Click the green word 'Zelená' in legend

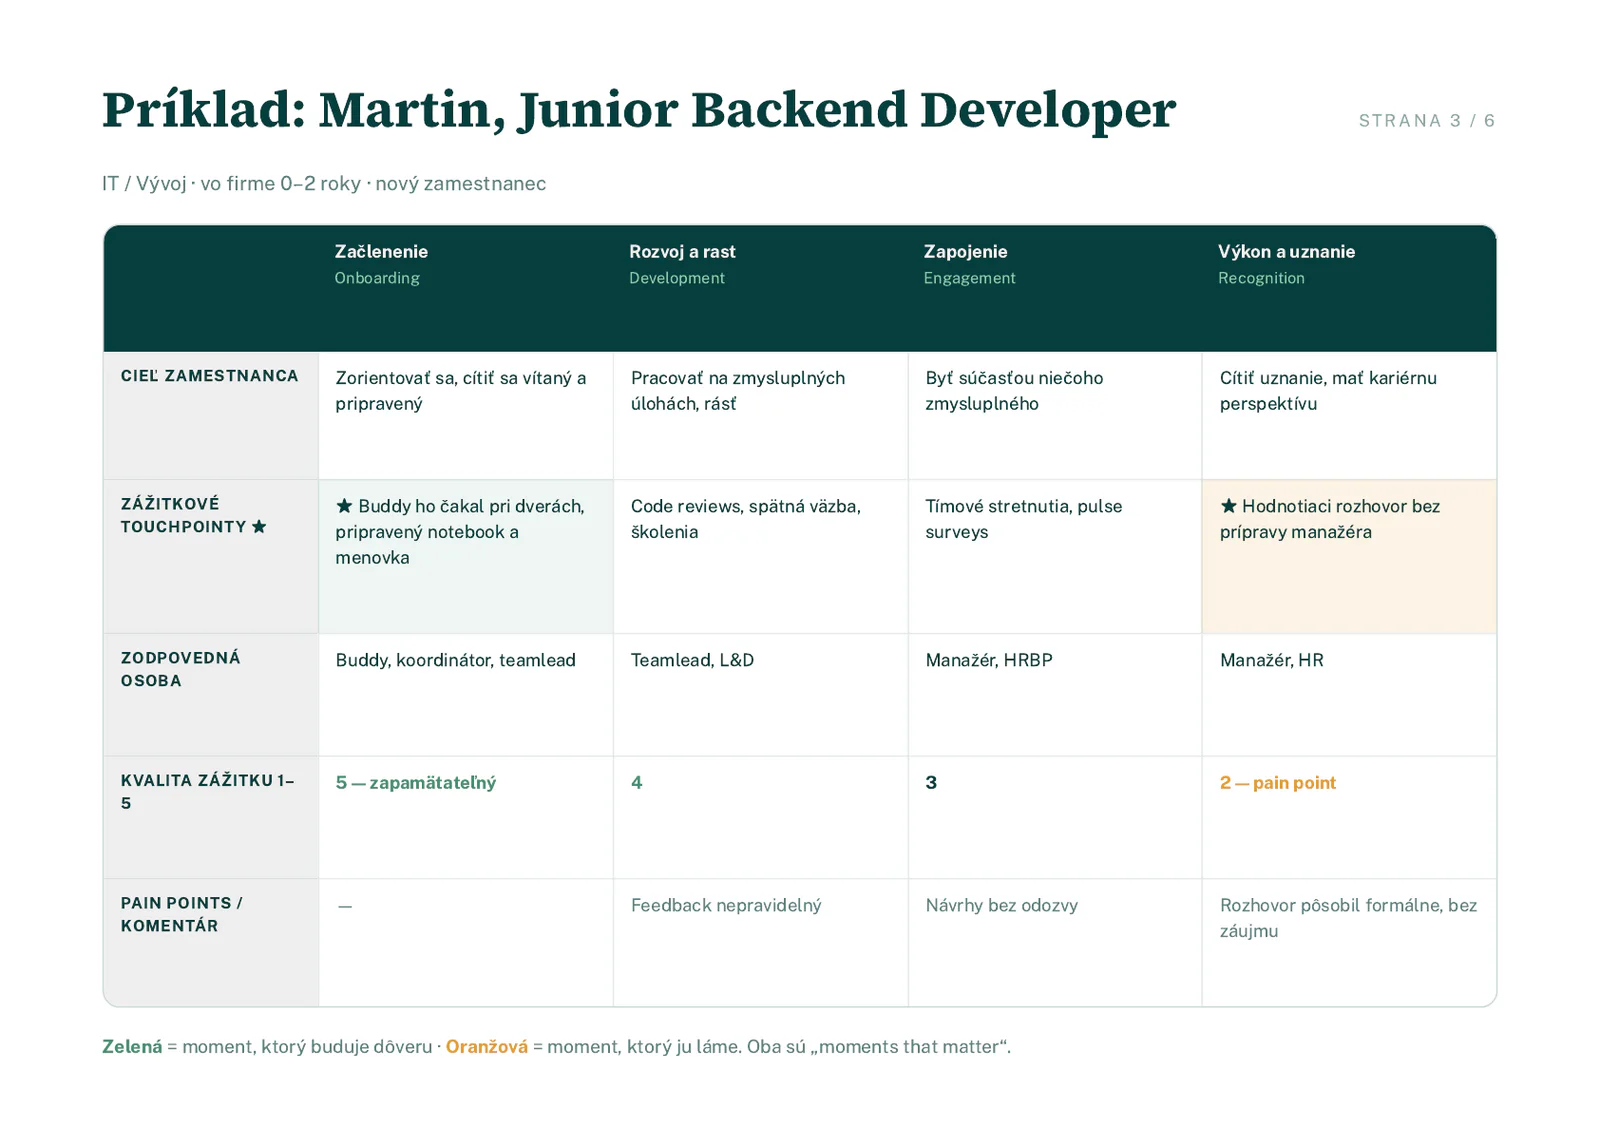pyautogui.click(x=132, y=1047)
